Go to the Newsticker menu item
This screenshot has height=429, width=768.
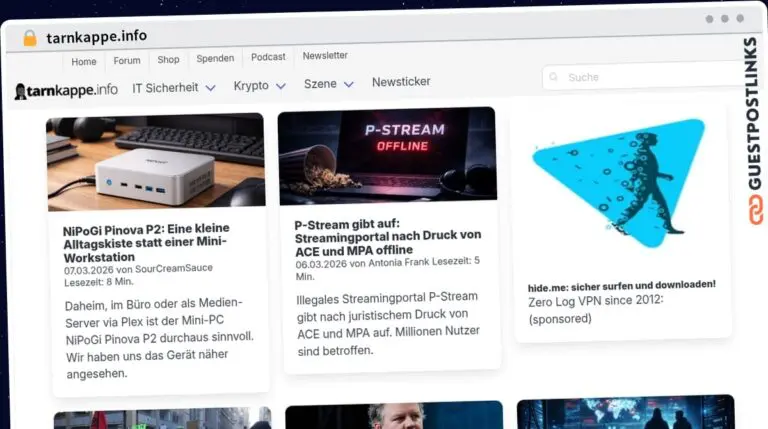pyautogui.click(x=401, y=82)
